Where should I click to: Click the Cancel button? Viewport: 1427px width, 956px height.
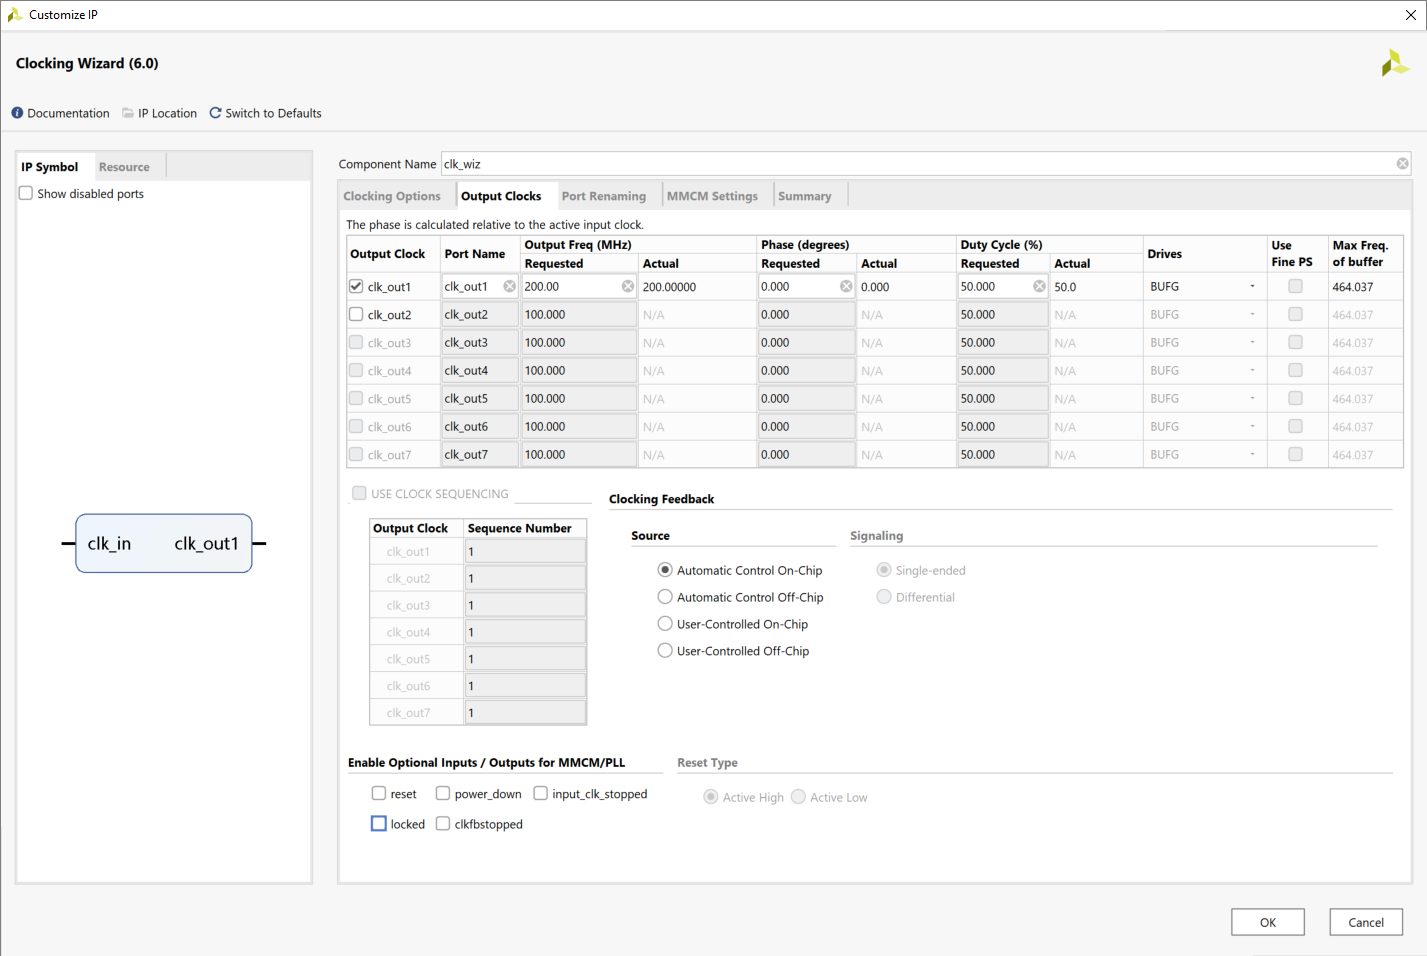(x=1366, y=922)
